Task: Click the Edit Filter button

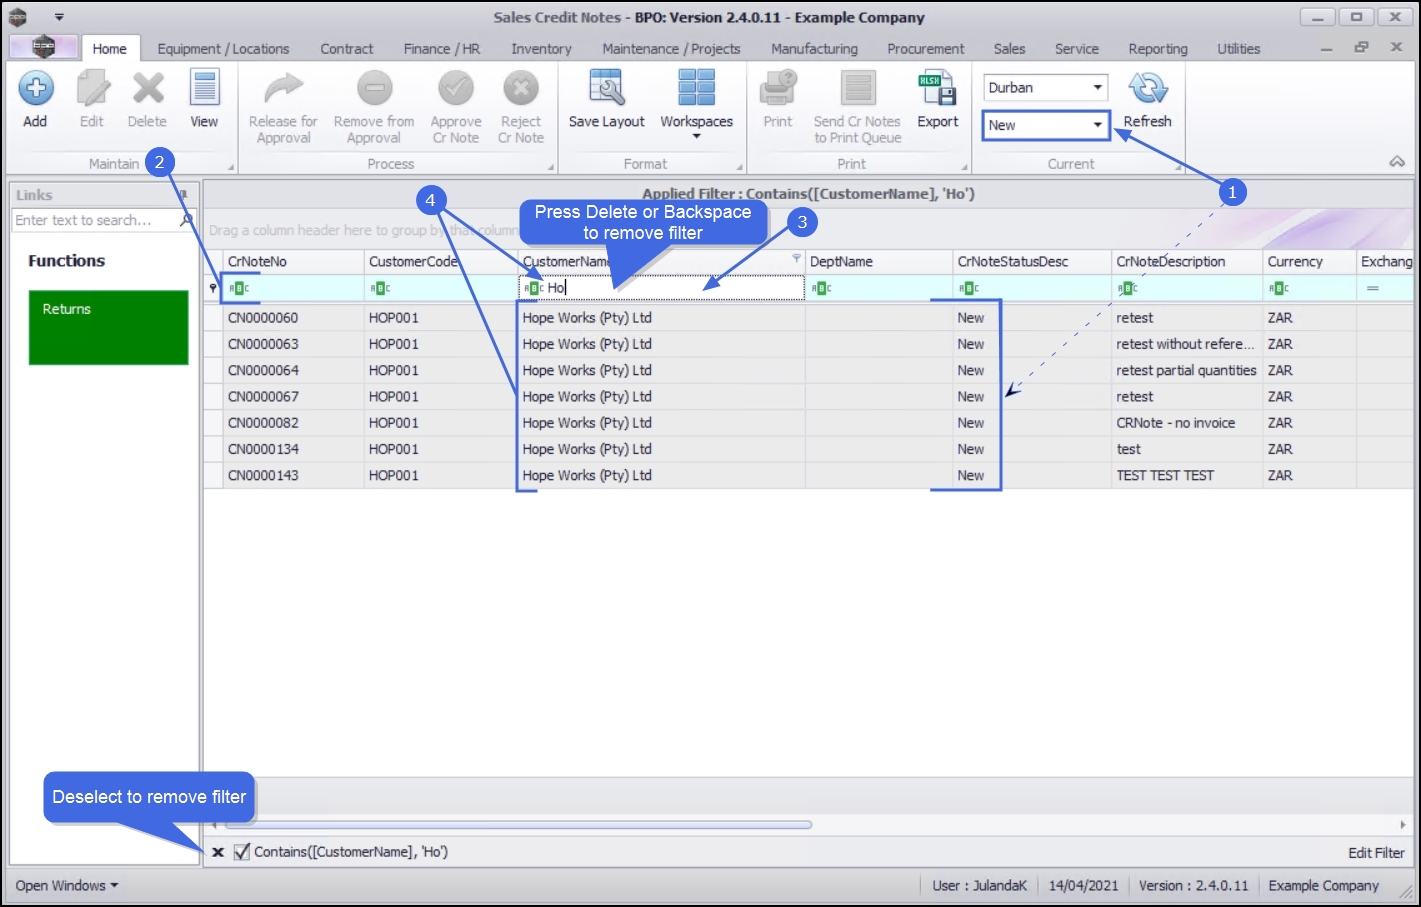Action: (x=1376, y=853)
